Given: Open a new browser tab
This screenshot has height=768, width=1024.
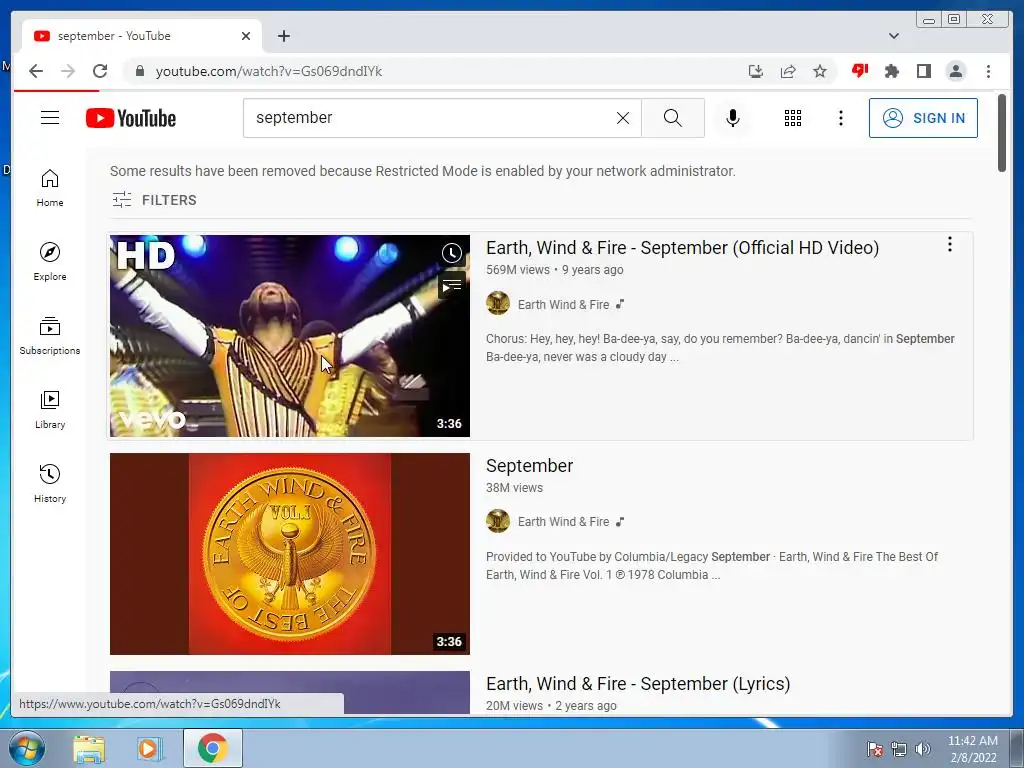Looking at the screenshot, I should click(283, 36).
